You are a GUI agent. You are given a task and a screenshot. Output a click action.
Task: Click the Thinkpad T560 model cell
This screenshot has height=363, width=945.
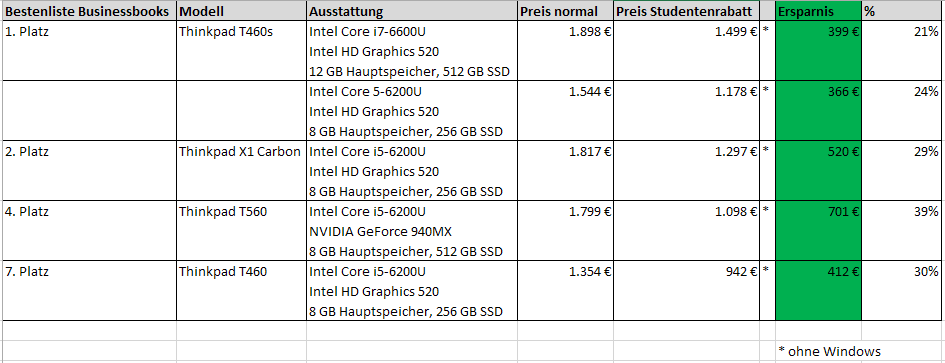(242, 212)
